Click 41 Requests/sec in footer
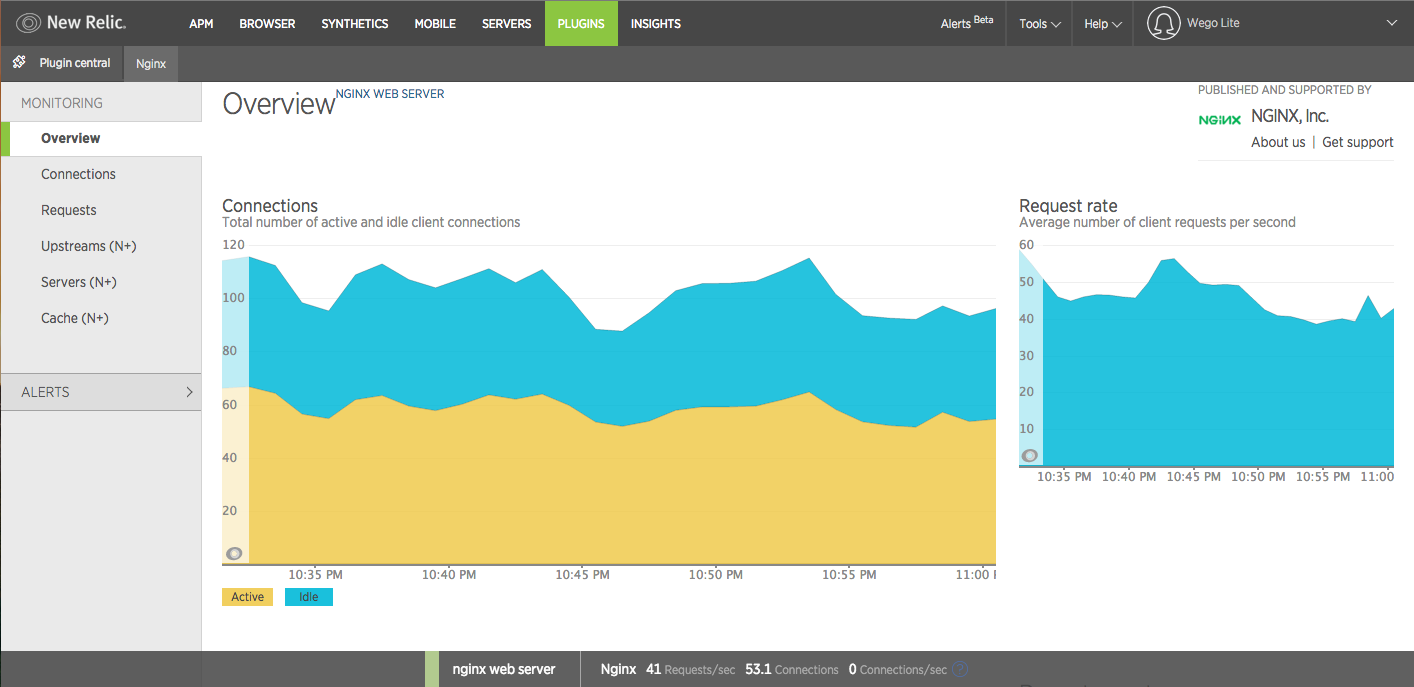This screenshot has width=1414, height=687. [x=690, y=669]
